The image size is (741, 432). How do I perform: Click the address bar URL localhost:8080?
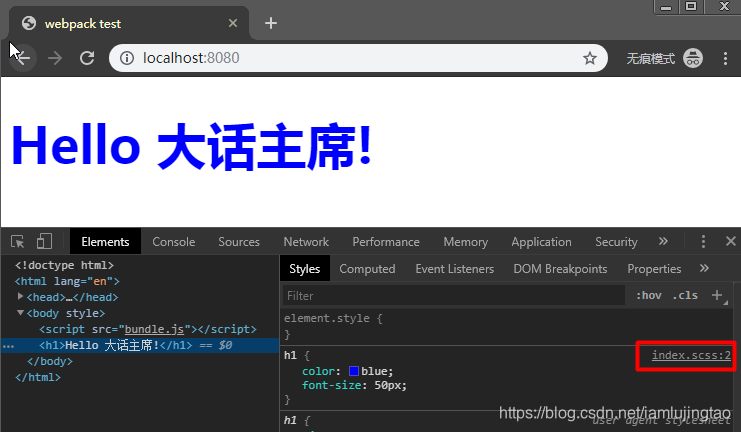tap(191, 58)
